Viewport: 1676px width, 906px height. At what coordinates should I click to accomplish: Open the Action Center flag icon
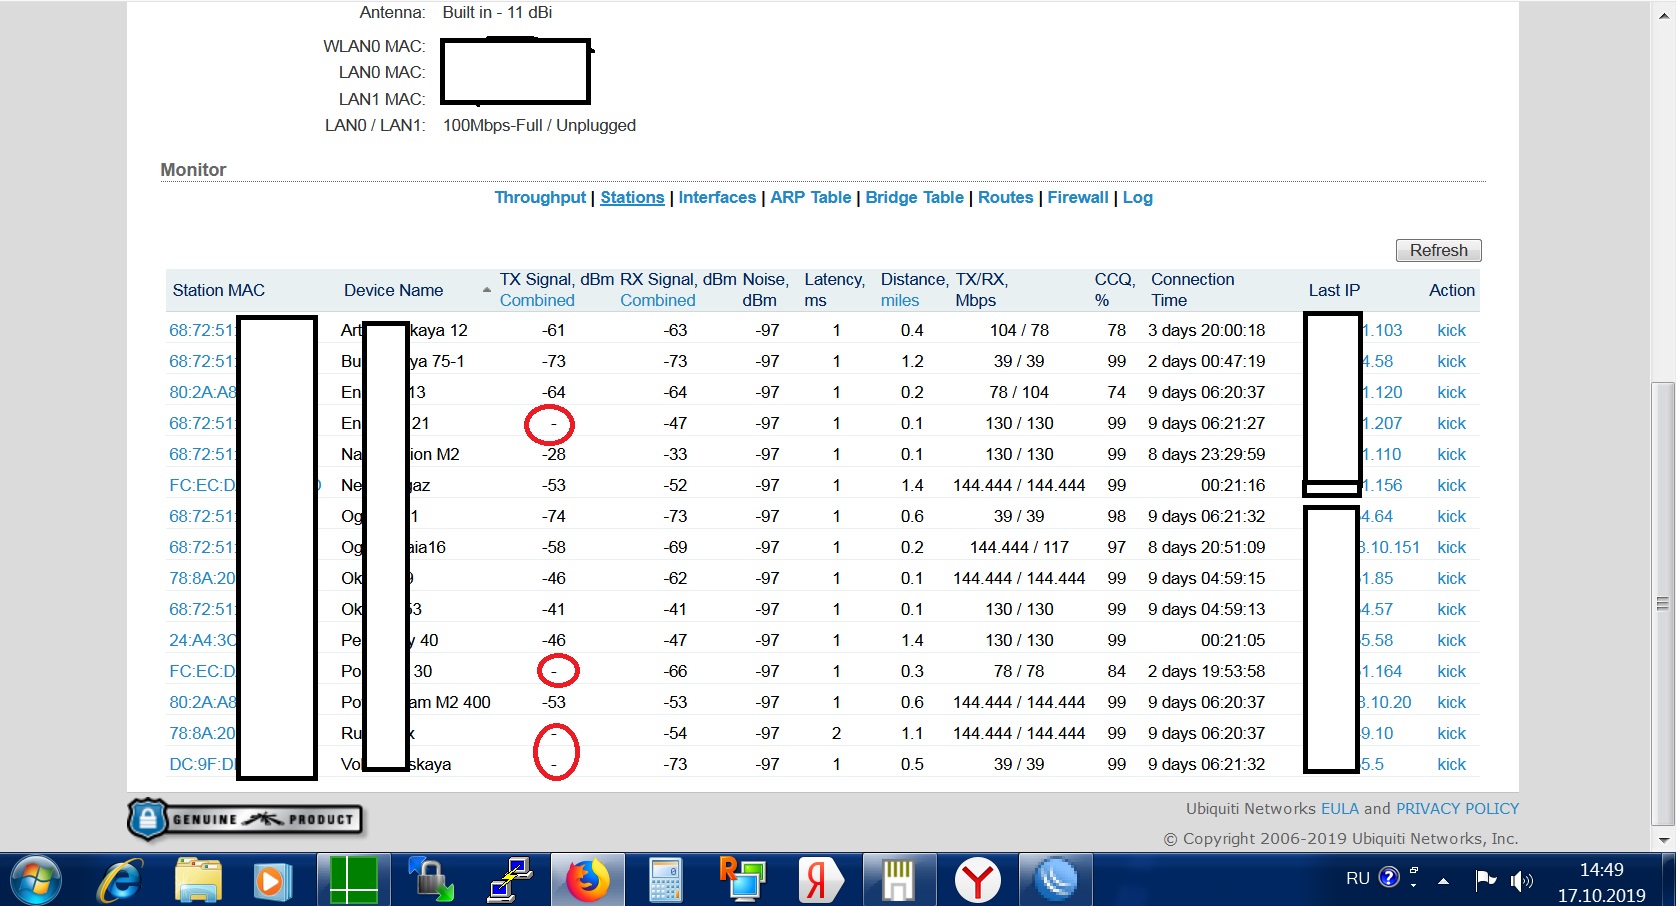[1486, 880]
